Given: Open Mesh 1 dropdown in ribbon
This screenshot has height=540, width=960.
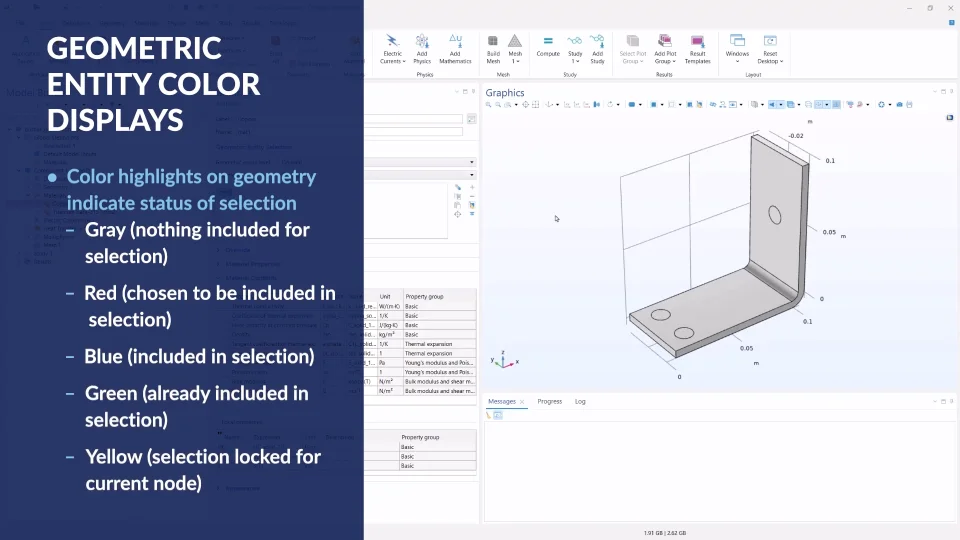Looking at the screenshot, I should tap(516, 61).
